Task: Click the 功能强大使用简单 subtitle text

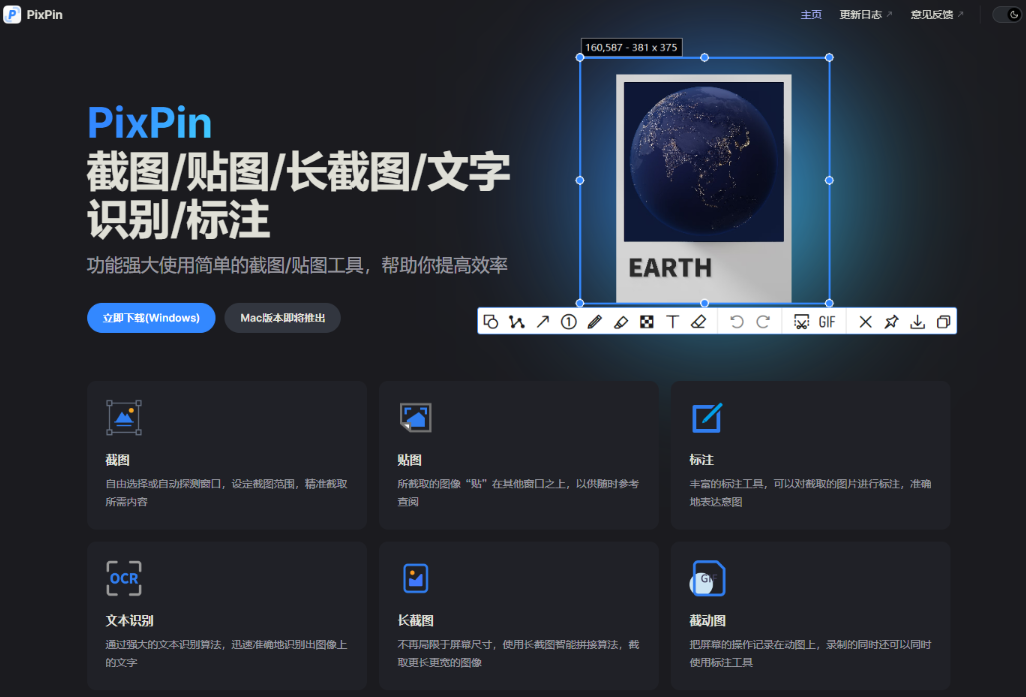Action: tap(297, 265)
